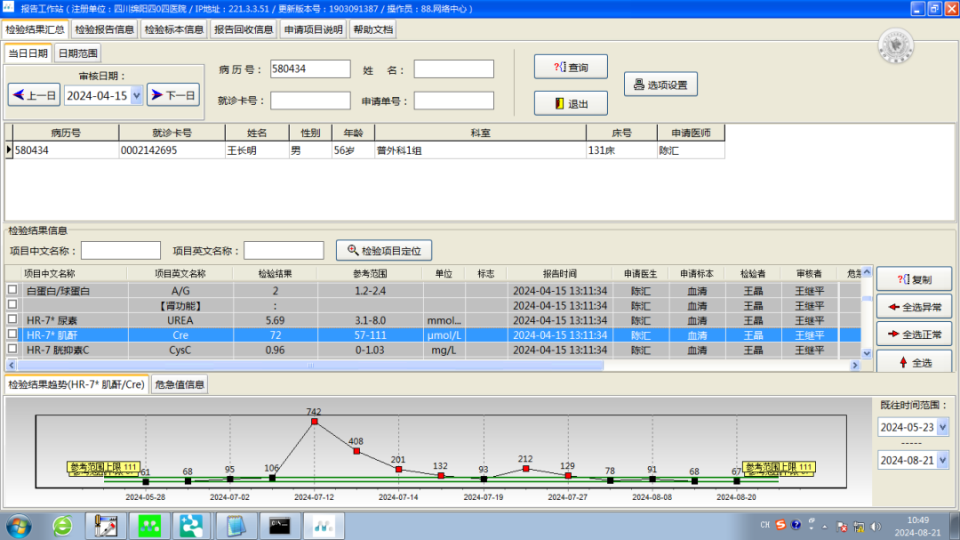Select the 当日日期 tab
This screenshot has width=960, height=540.
point(28,53)
